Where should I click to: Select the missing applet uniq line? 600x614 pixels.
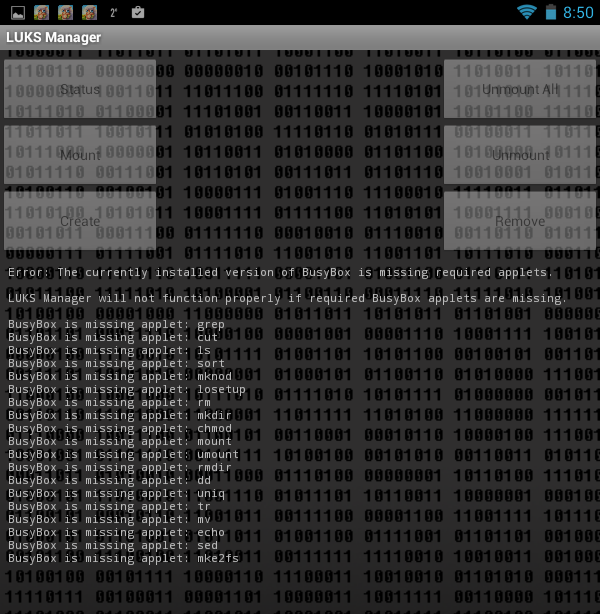[x=116, y=493]
